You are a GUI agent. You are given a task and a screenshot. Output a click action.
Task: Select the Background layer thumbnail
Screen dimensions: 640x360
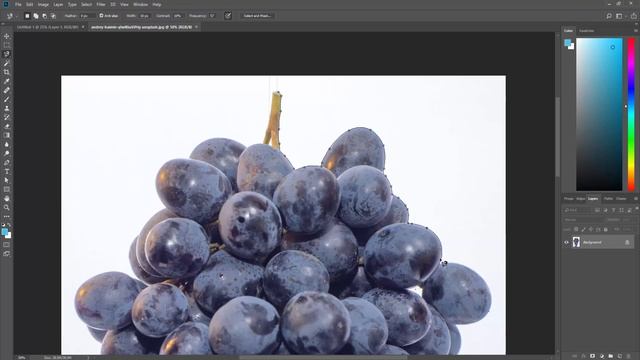point(576,242)
